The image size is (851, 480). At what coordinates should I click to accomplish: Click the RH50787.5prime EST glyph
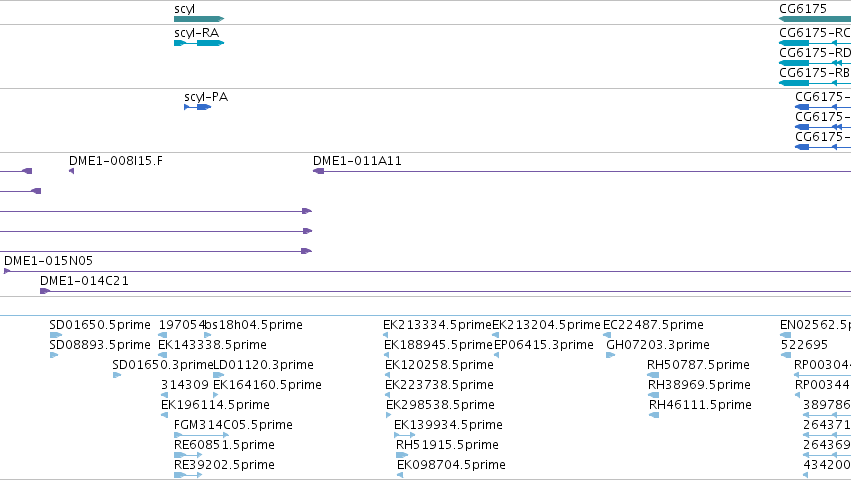653,375
